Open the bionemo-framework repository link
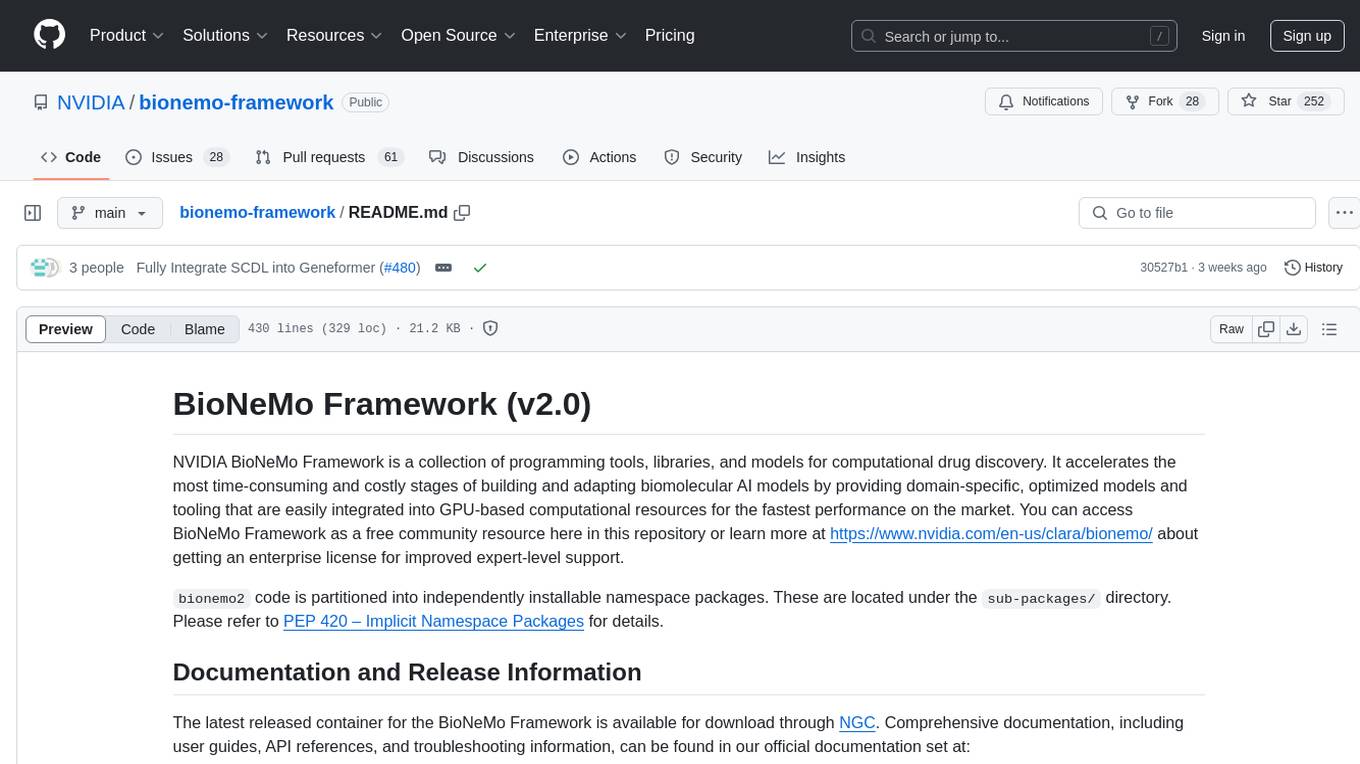Image resolution: width=1360 pixels, height=764 pixels. (x=236, y=102)
